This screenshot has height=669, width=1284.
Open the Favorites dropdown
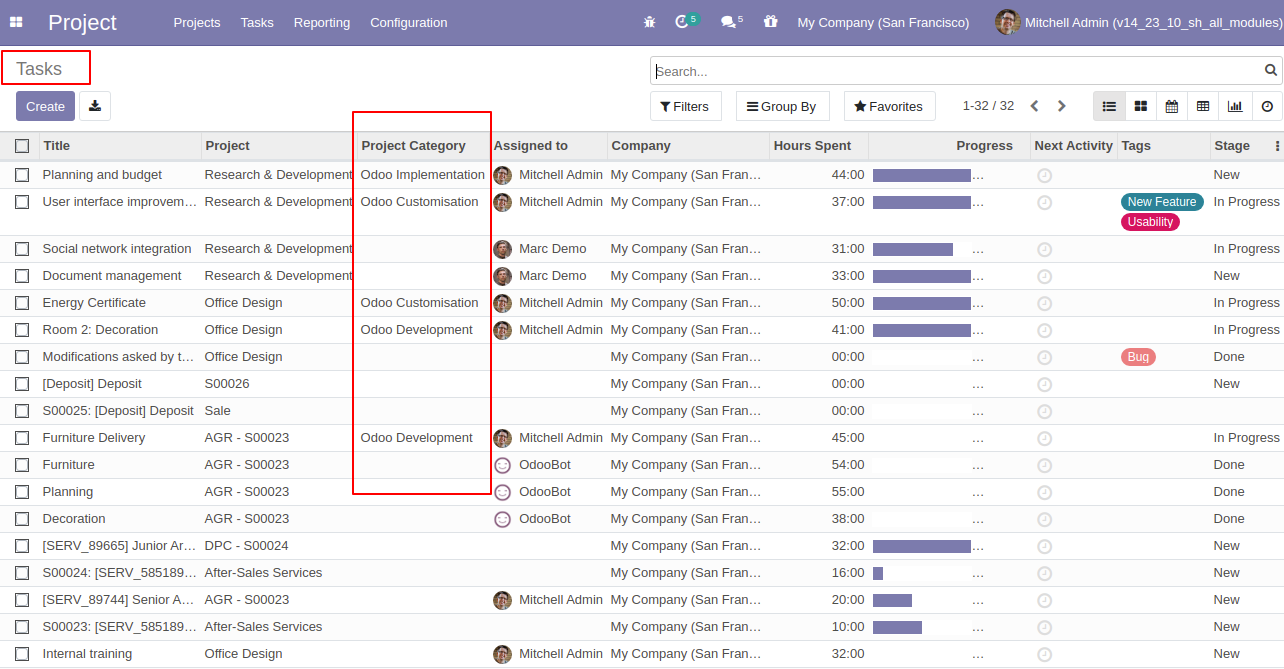tap(889, 106)
